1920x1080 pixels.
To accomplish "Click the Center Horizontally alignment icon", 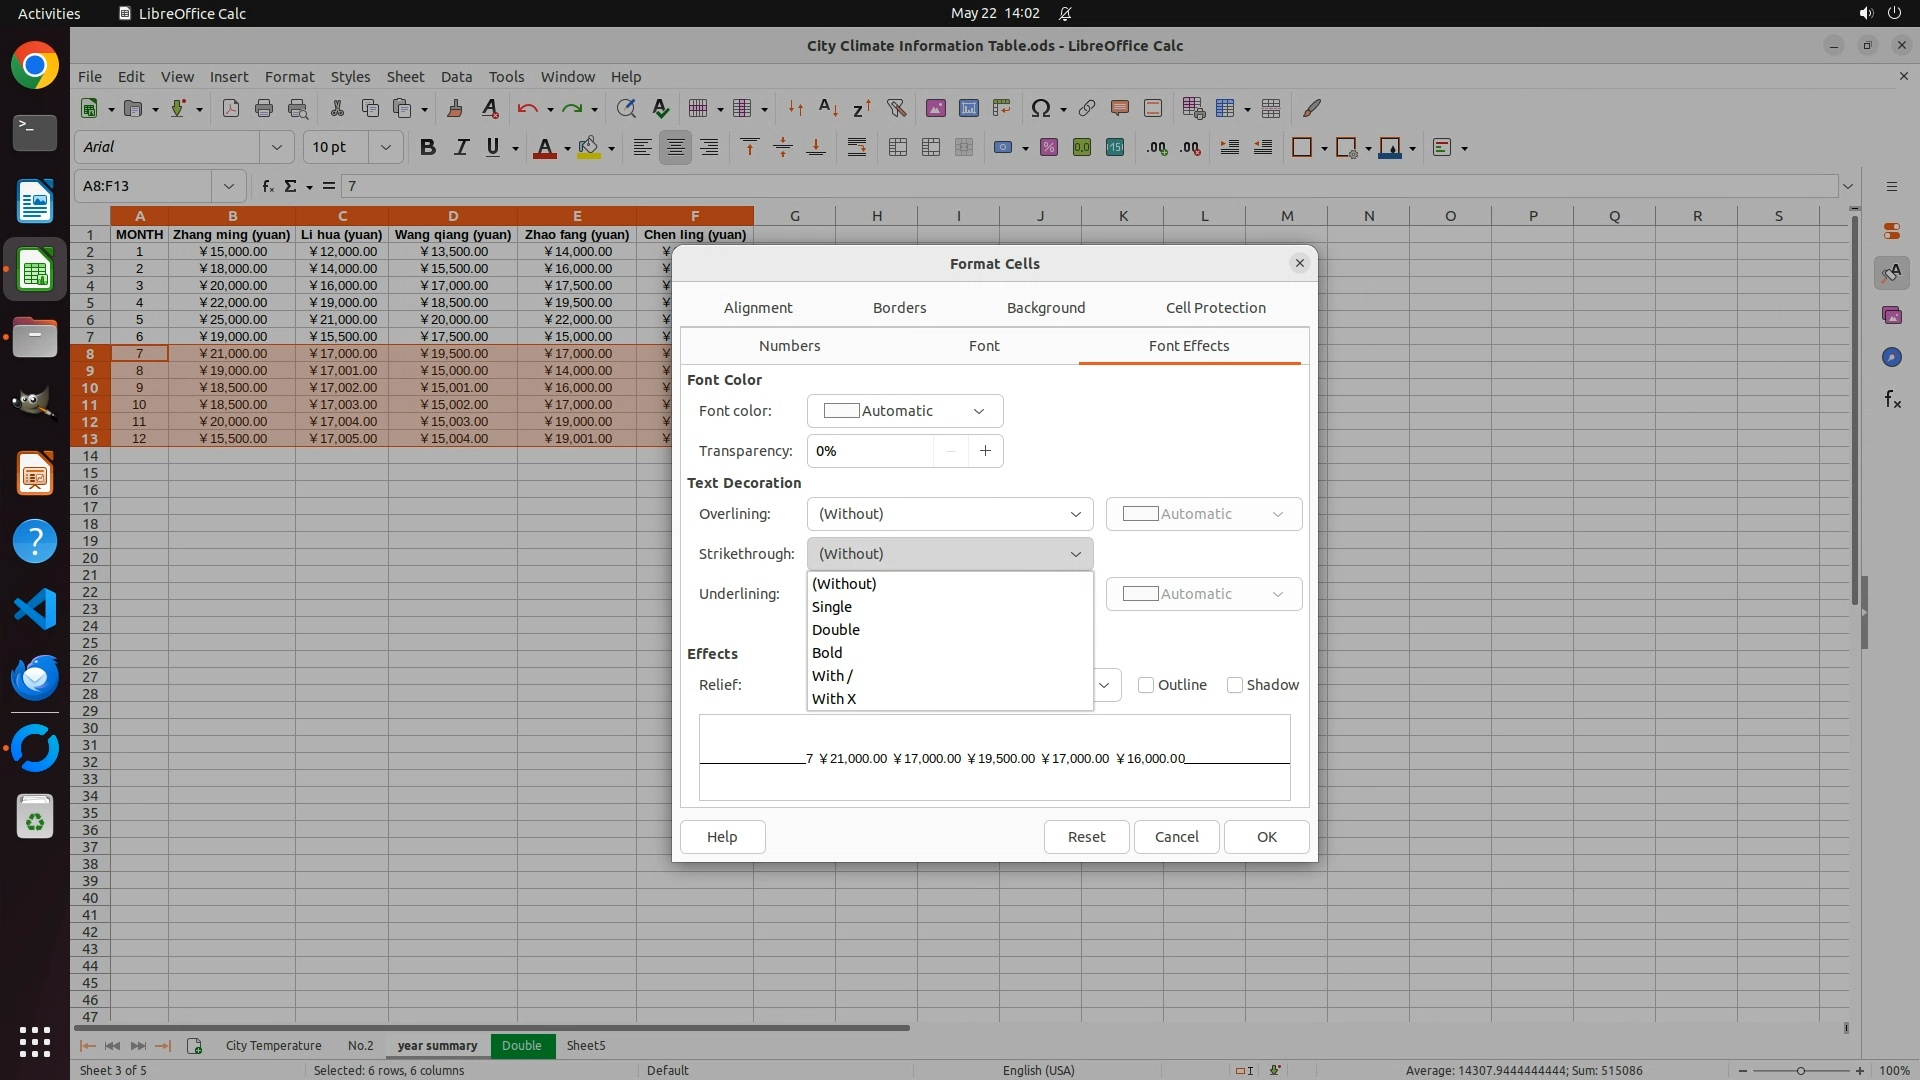I will (676, 148).
